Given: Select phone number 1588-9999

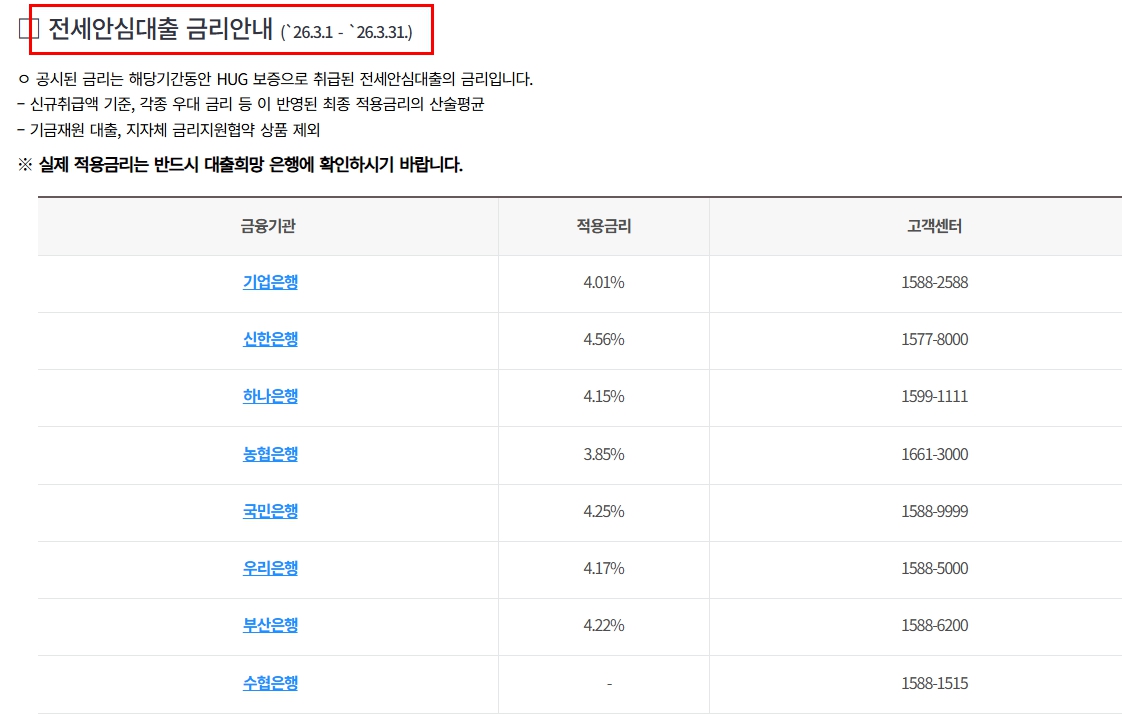Looking at the screenshot, I should click(x=935, y=511).
